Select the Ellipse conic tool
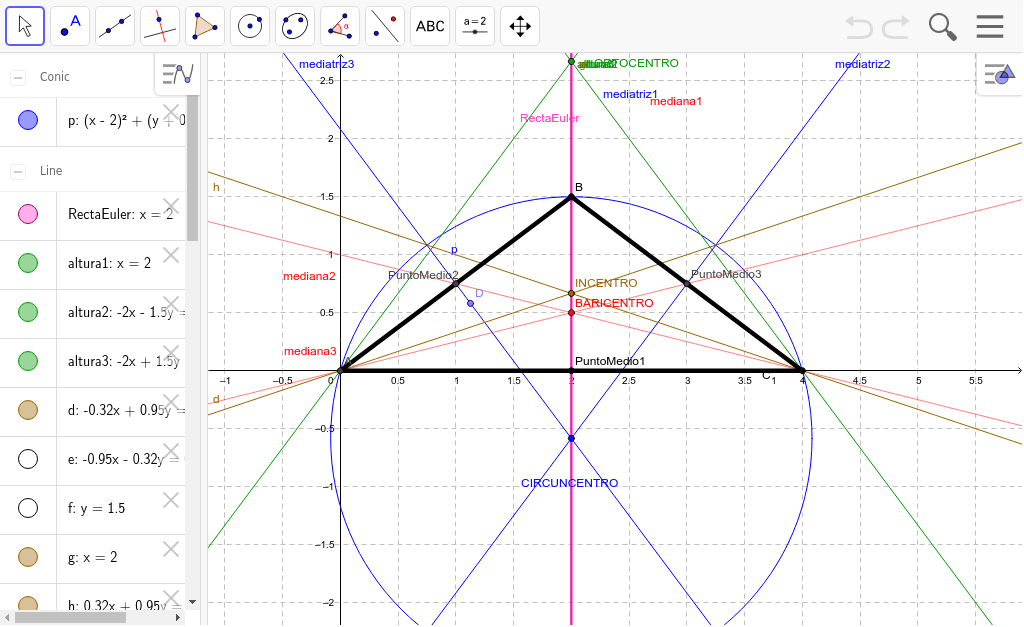Viewport: 1024px width, 627px height. (295, 26)
